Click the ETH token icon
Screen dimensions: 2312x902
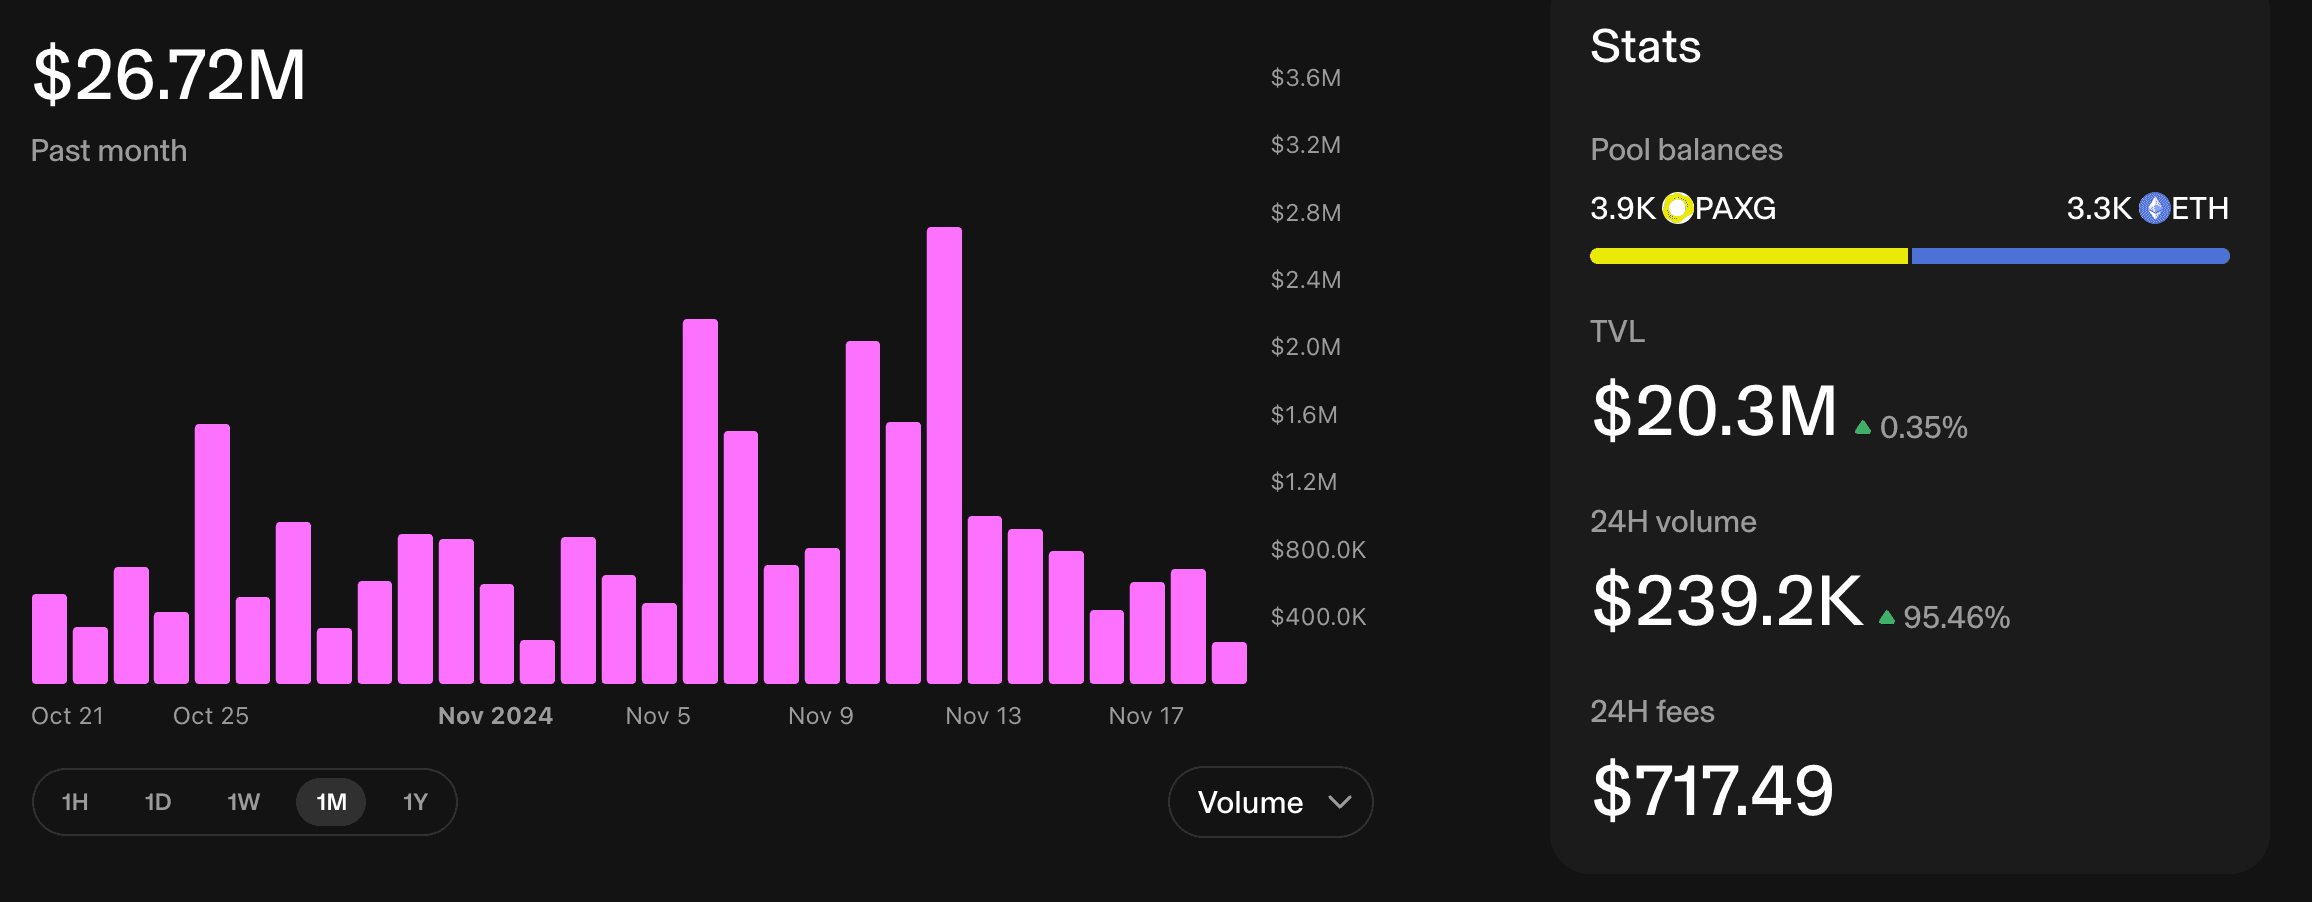click(2153, 208)
